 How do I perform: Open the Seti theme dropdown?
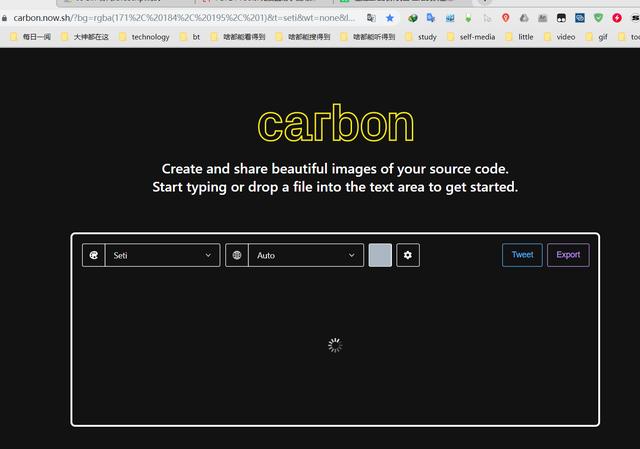click(x=162, y=255)
